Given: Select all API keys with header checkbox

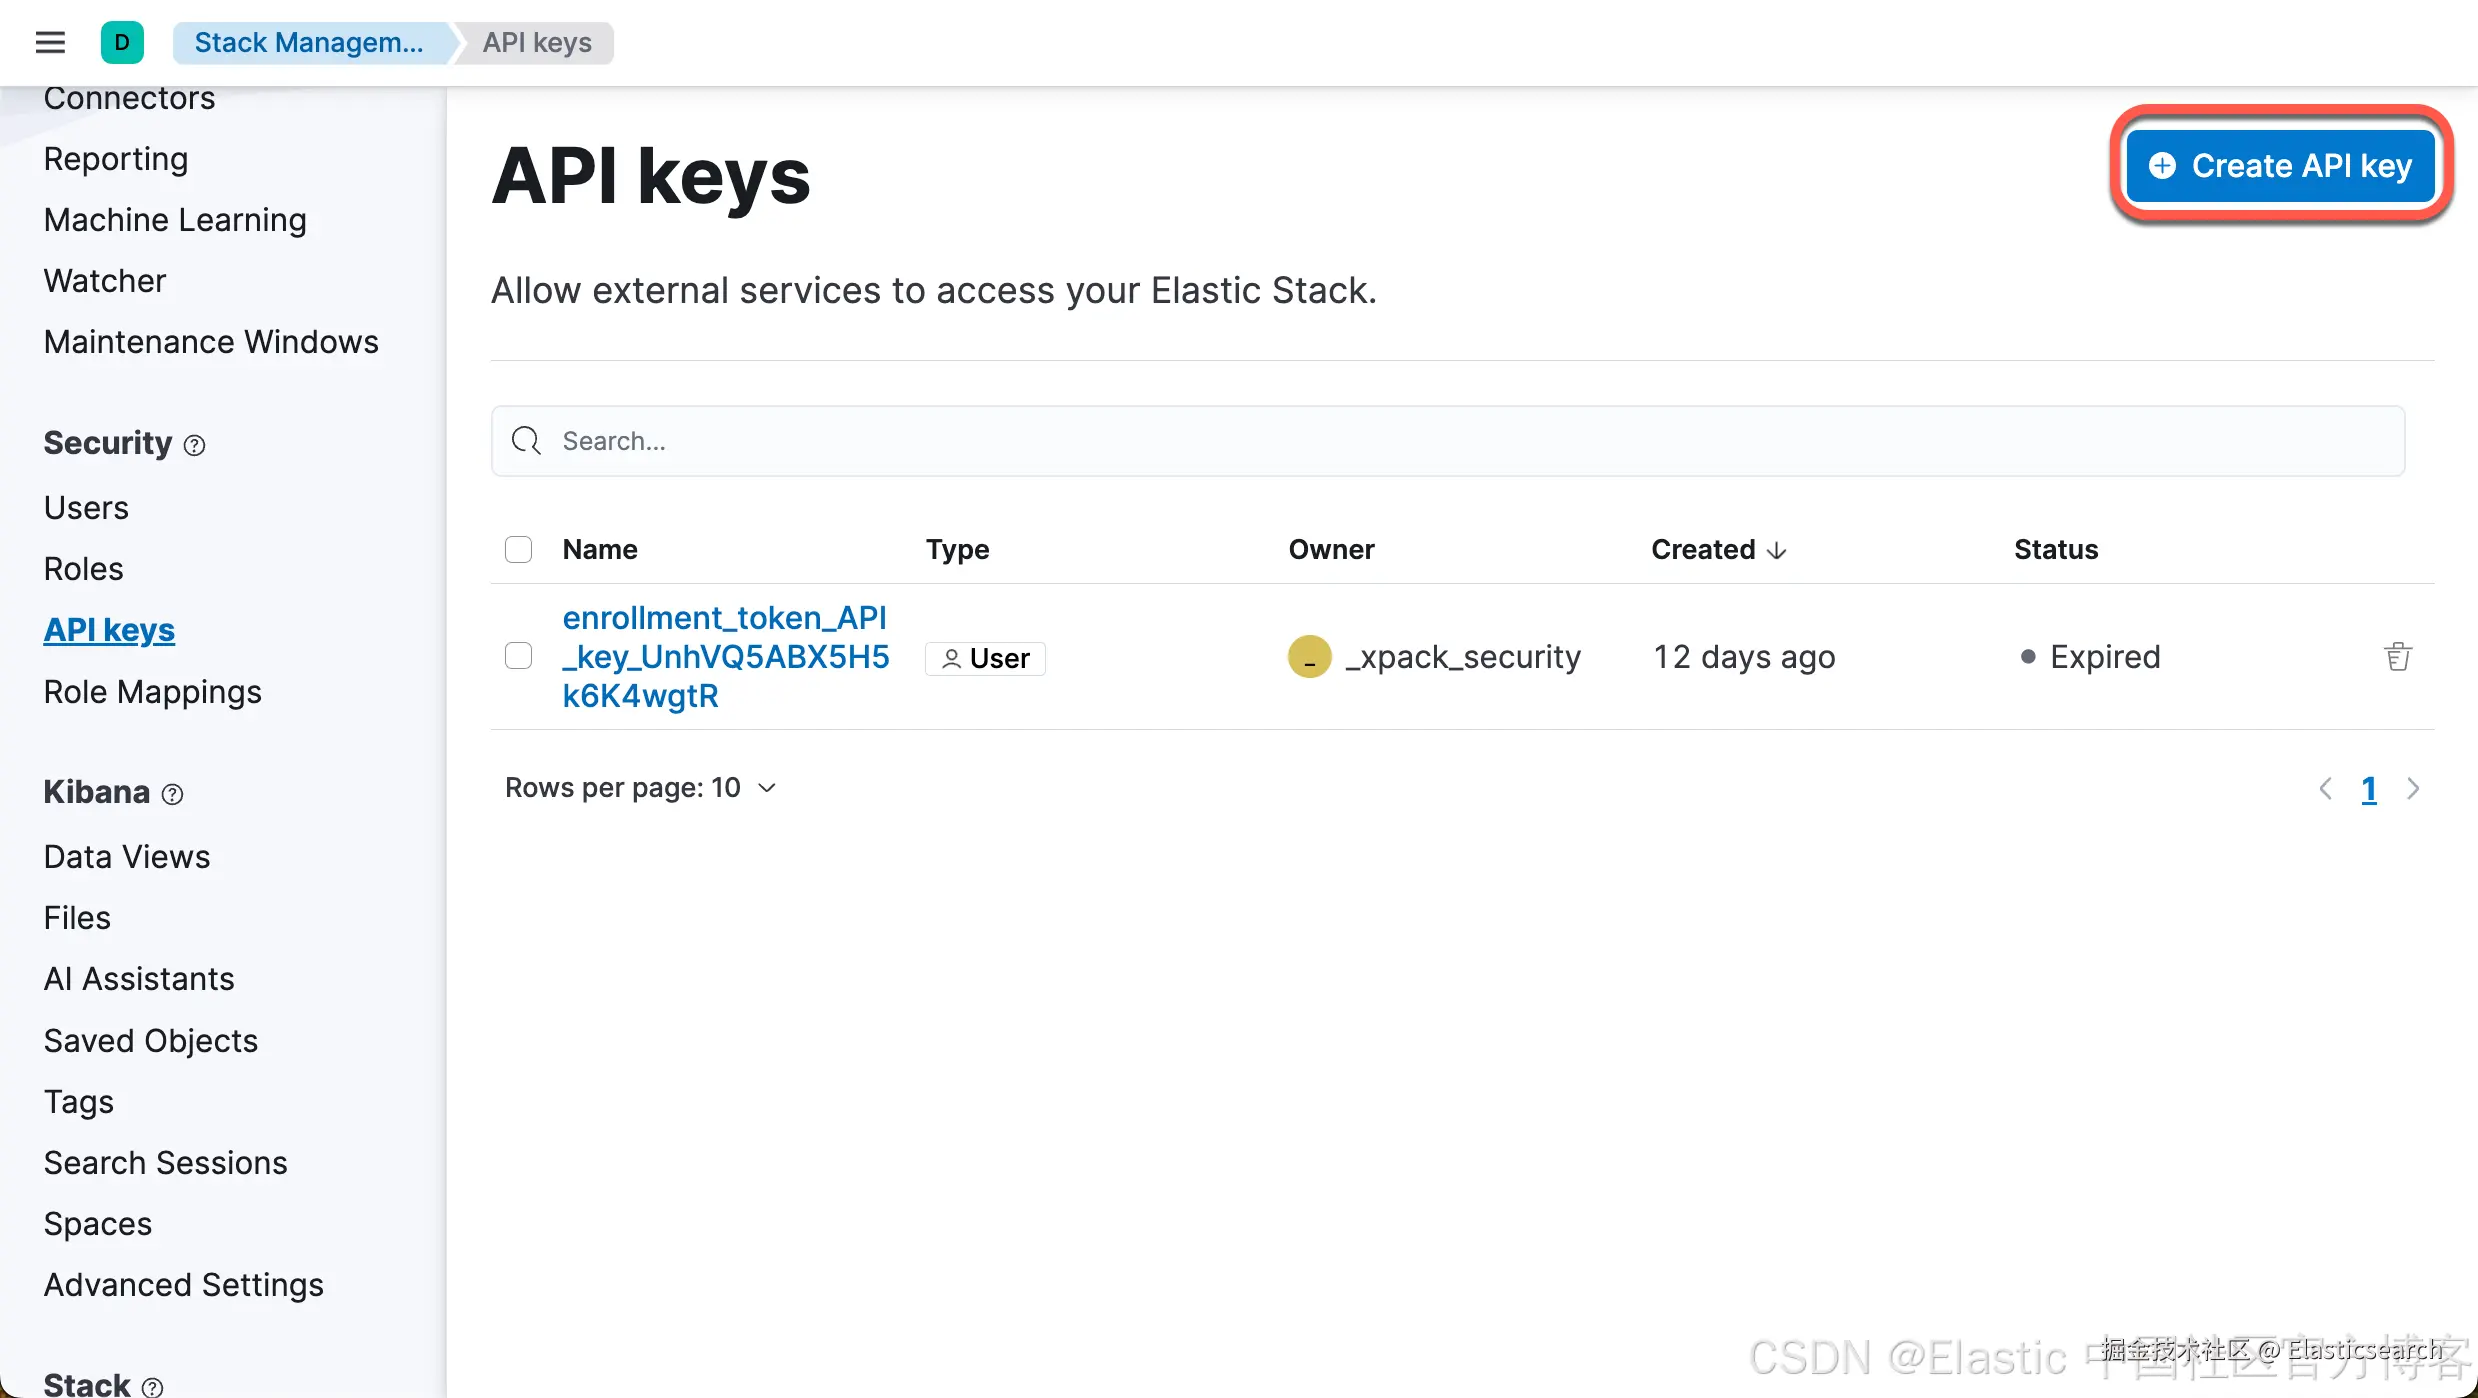Looking at the screenshot, I should 518,549.
